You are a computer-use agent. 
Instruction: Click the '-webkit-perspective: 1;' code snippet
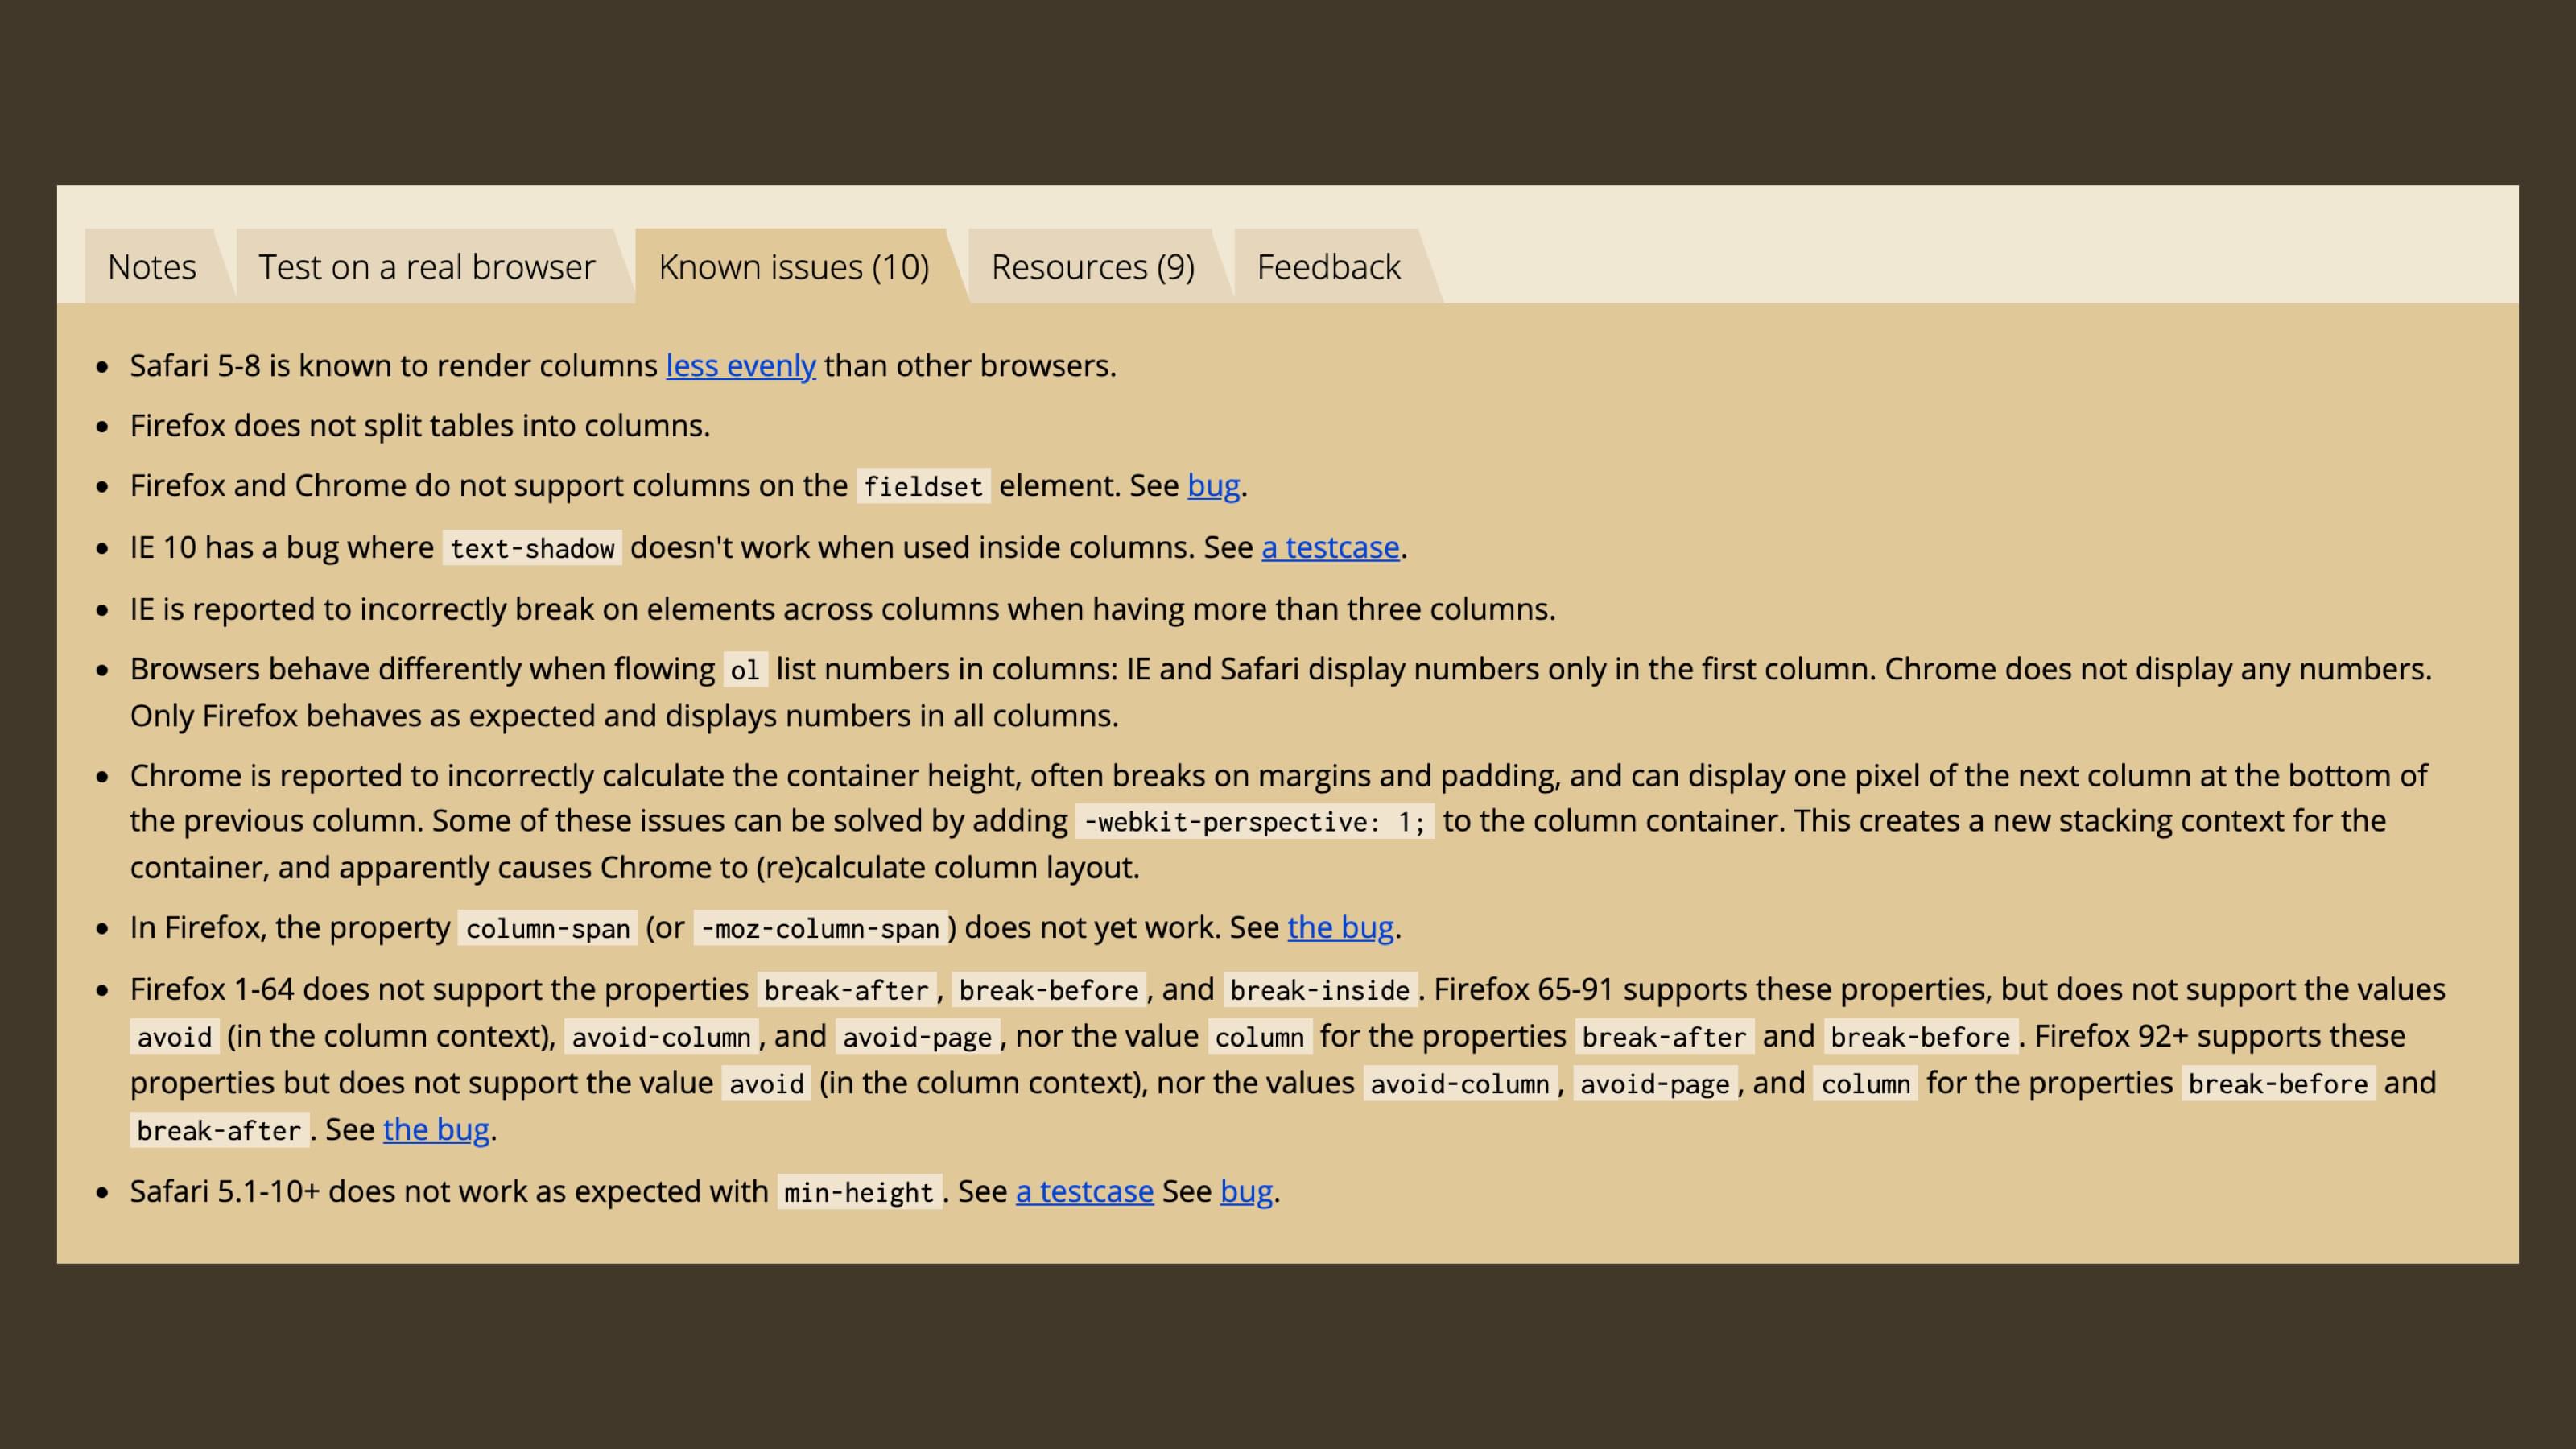(1254, 822)
